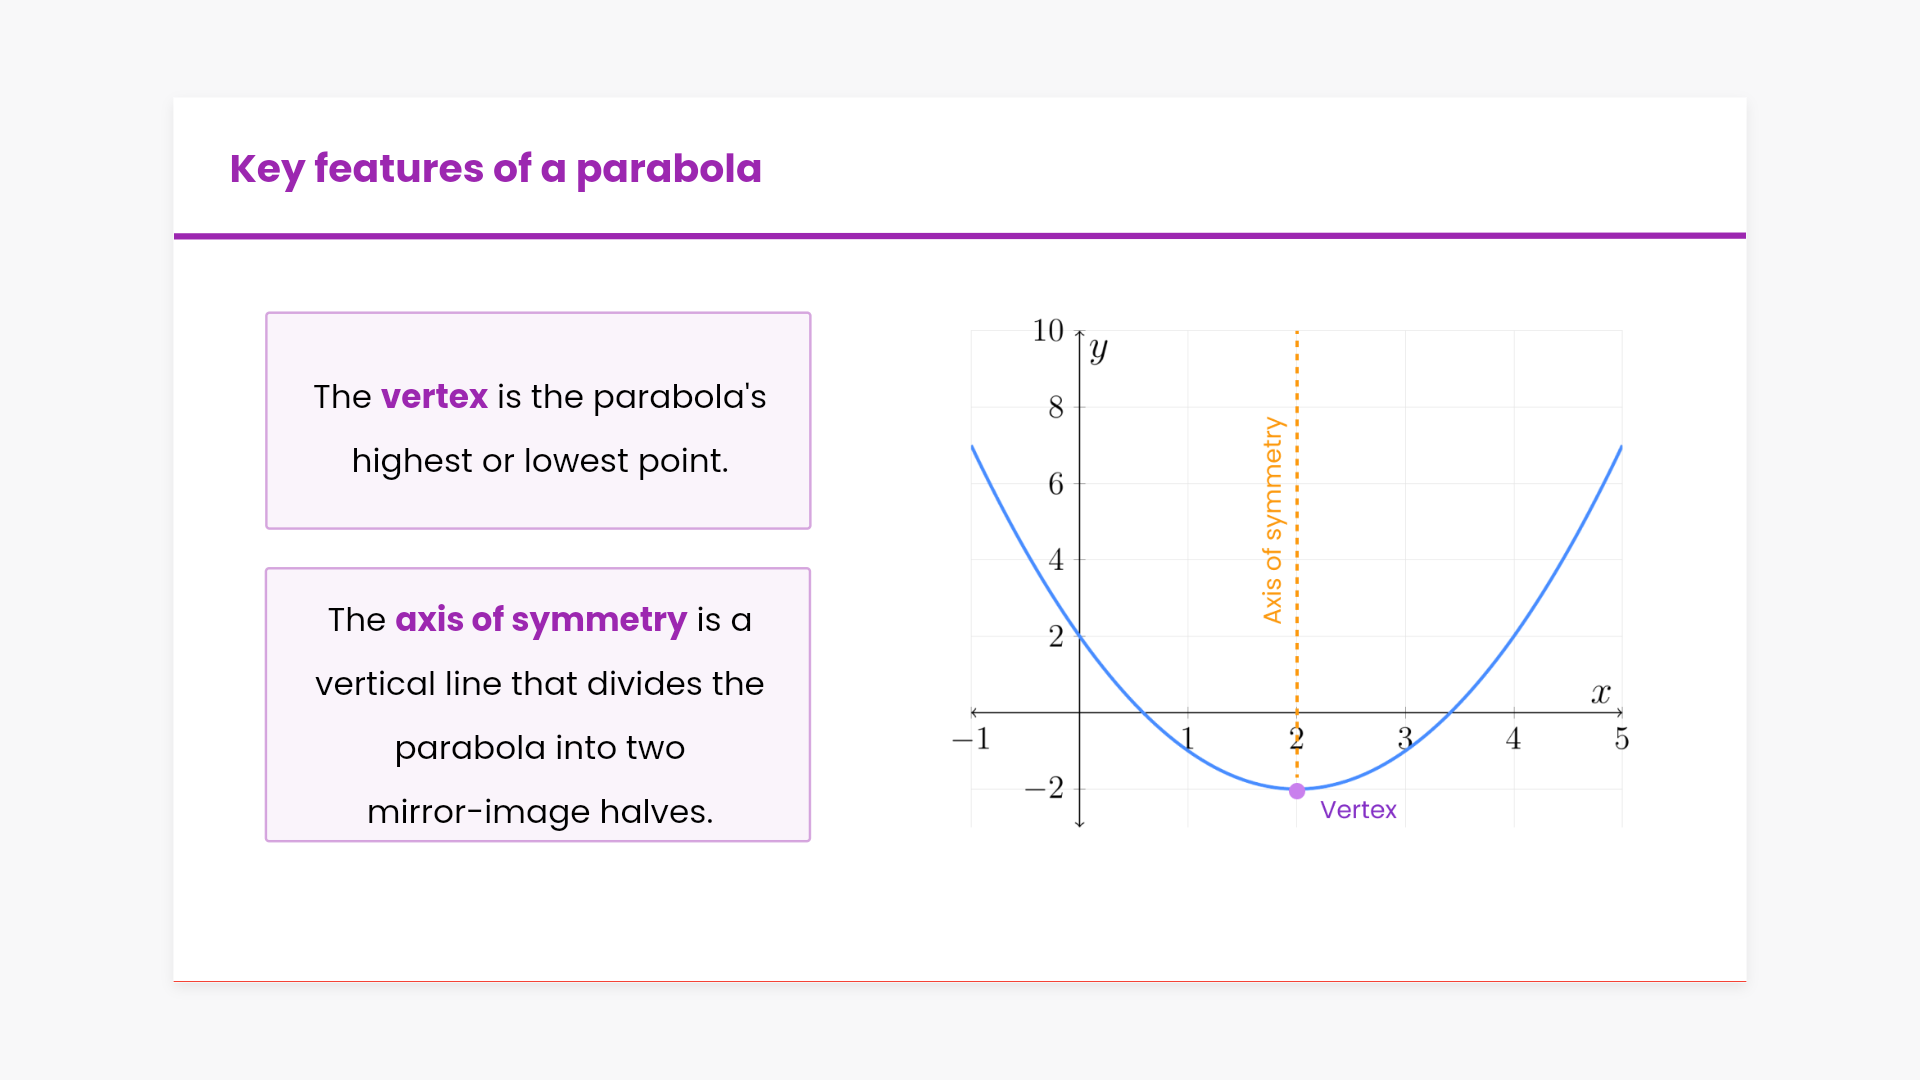Select the orange "Axis of symmetry" rotated label

tap(1272, 520)
